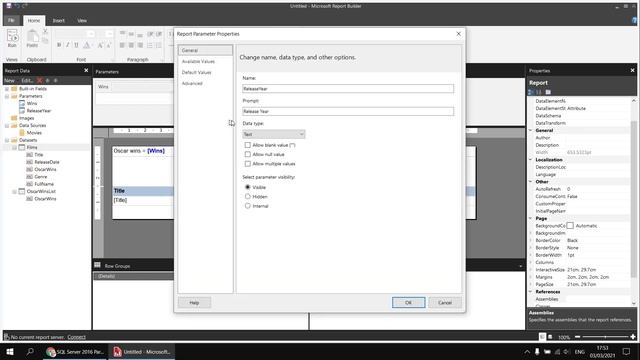The width and height of the screenshot is (640, 360).
Task: Collapse the Parameters tree node
Action: (7, 96)
